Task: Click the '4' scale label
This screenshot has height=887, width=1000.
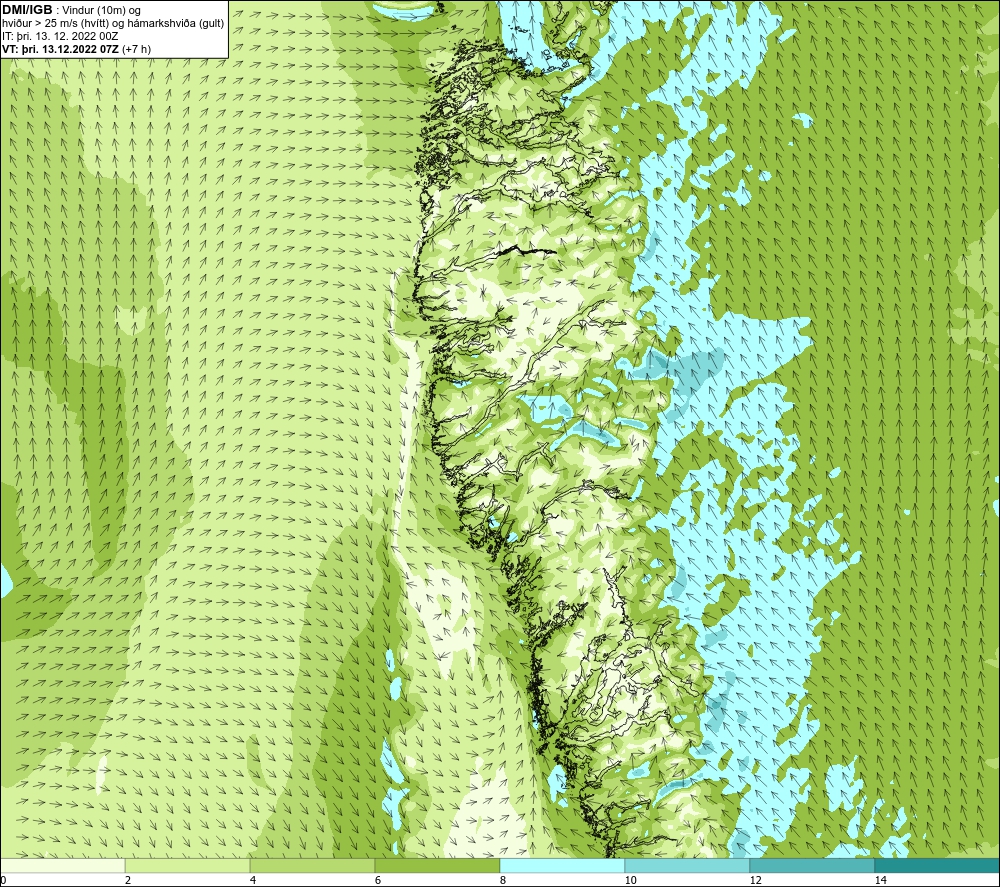Action: click(253, 880)
